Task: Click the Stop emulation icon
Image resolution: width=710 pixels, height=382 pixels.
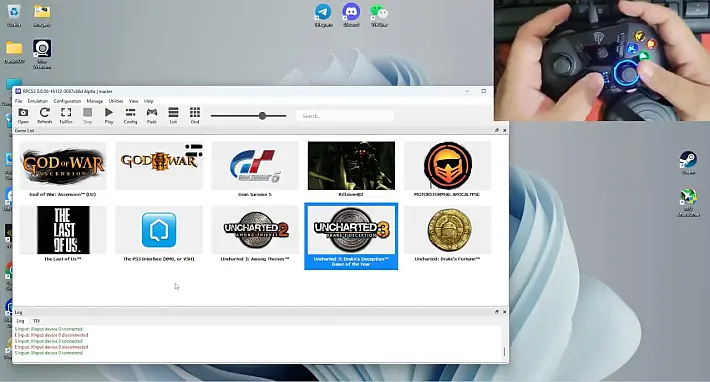Action: pos(87,115)
